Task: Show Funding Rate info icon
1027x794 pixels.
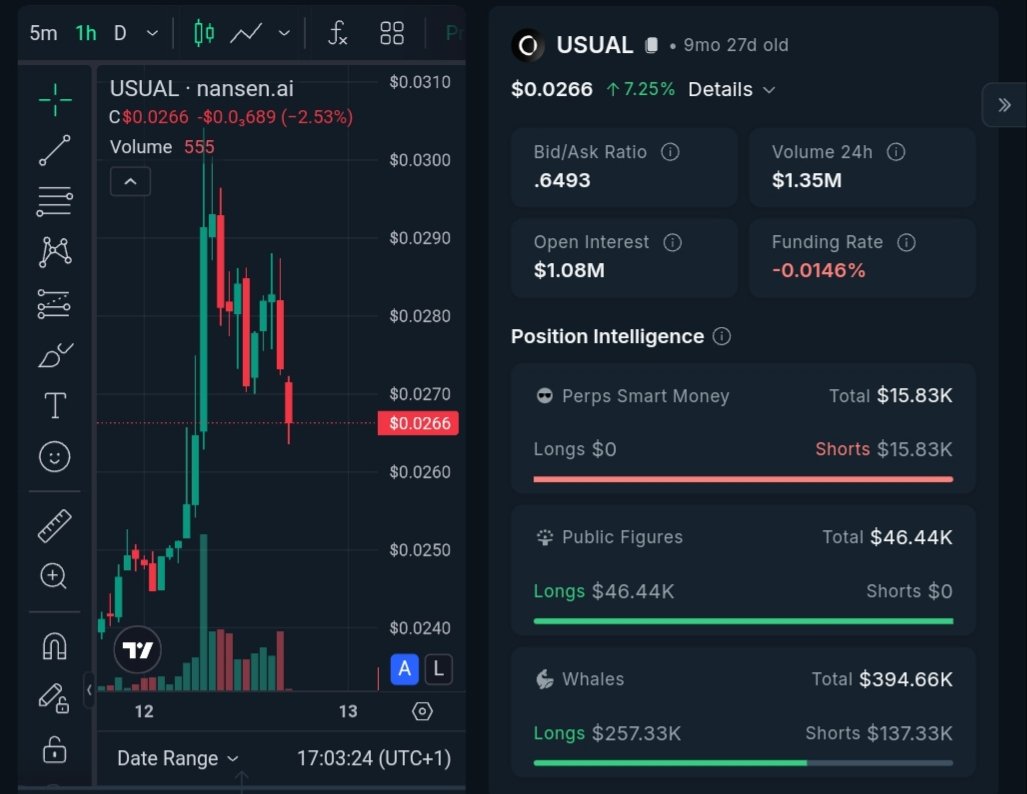Action: click(906, 242)
